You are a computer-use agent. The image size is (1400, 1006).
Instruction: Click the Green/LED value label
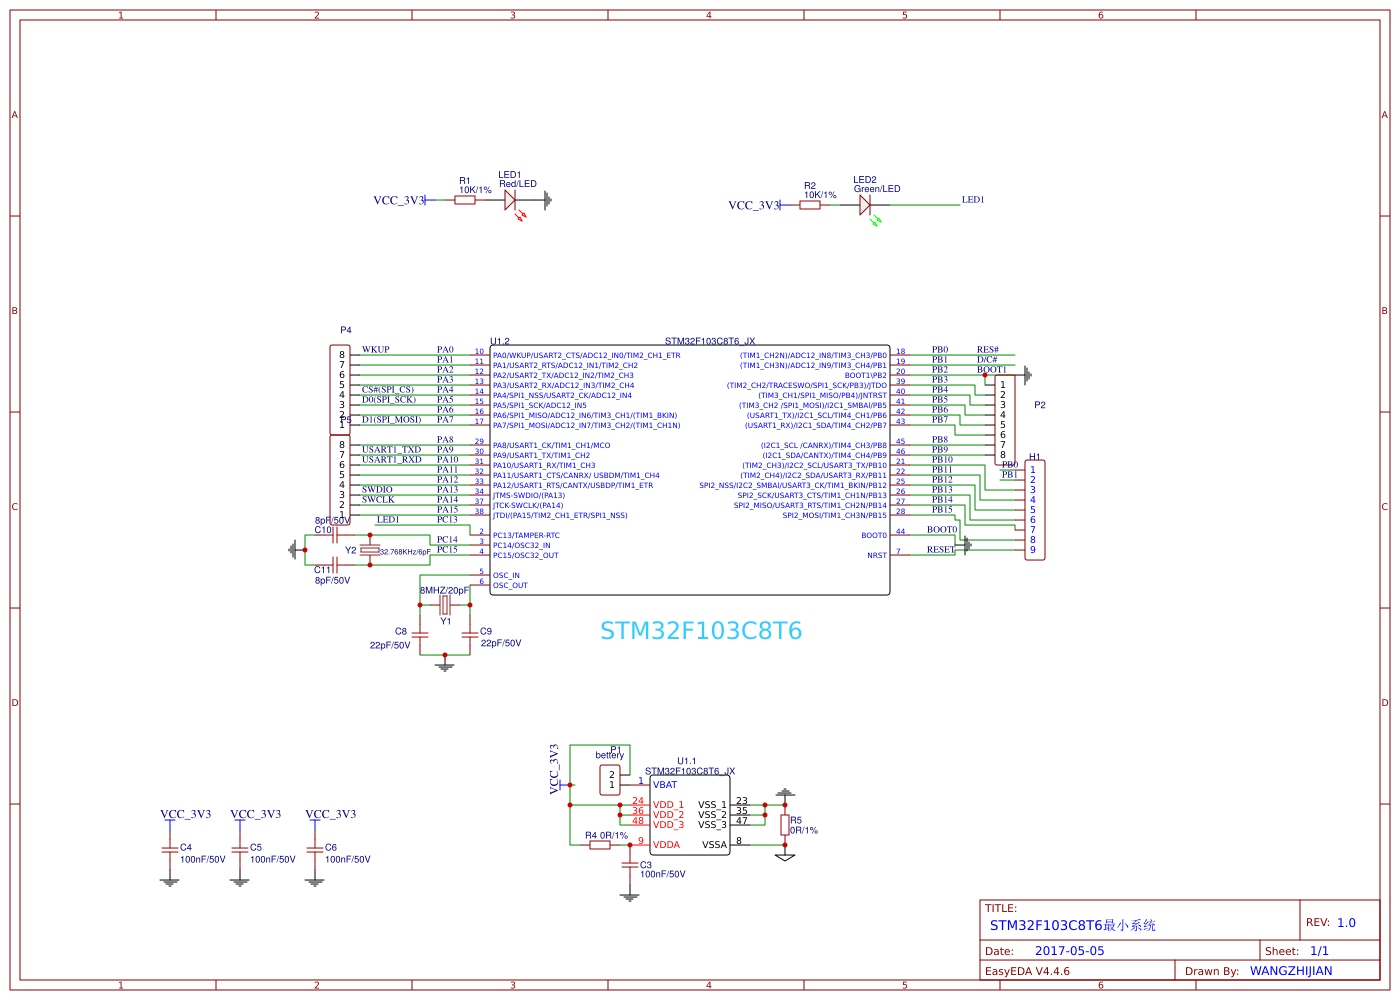877,189
